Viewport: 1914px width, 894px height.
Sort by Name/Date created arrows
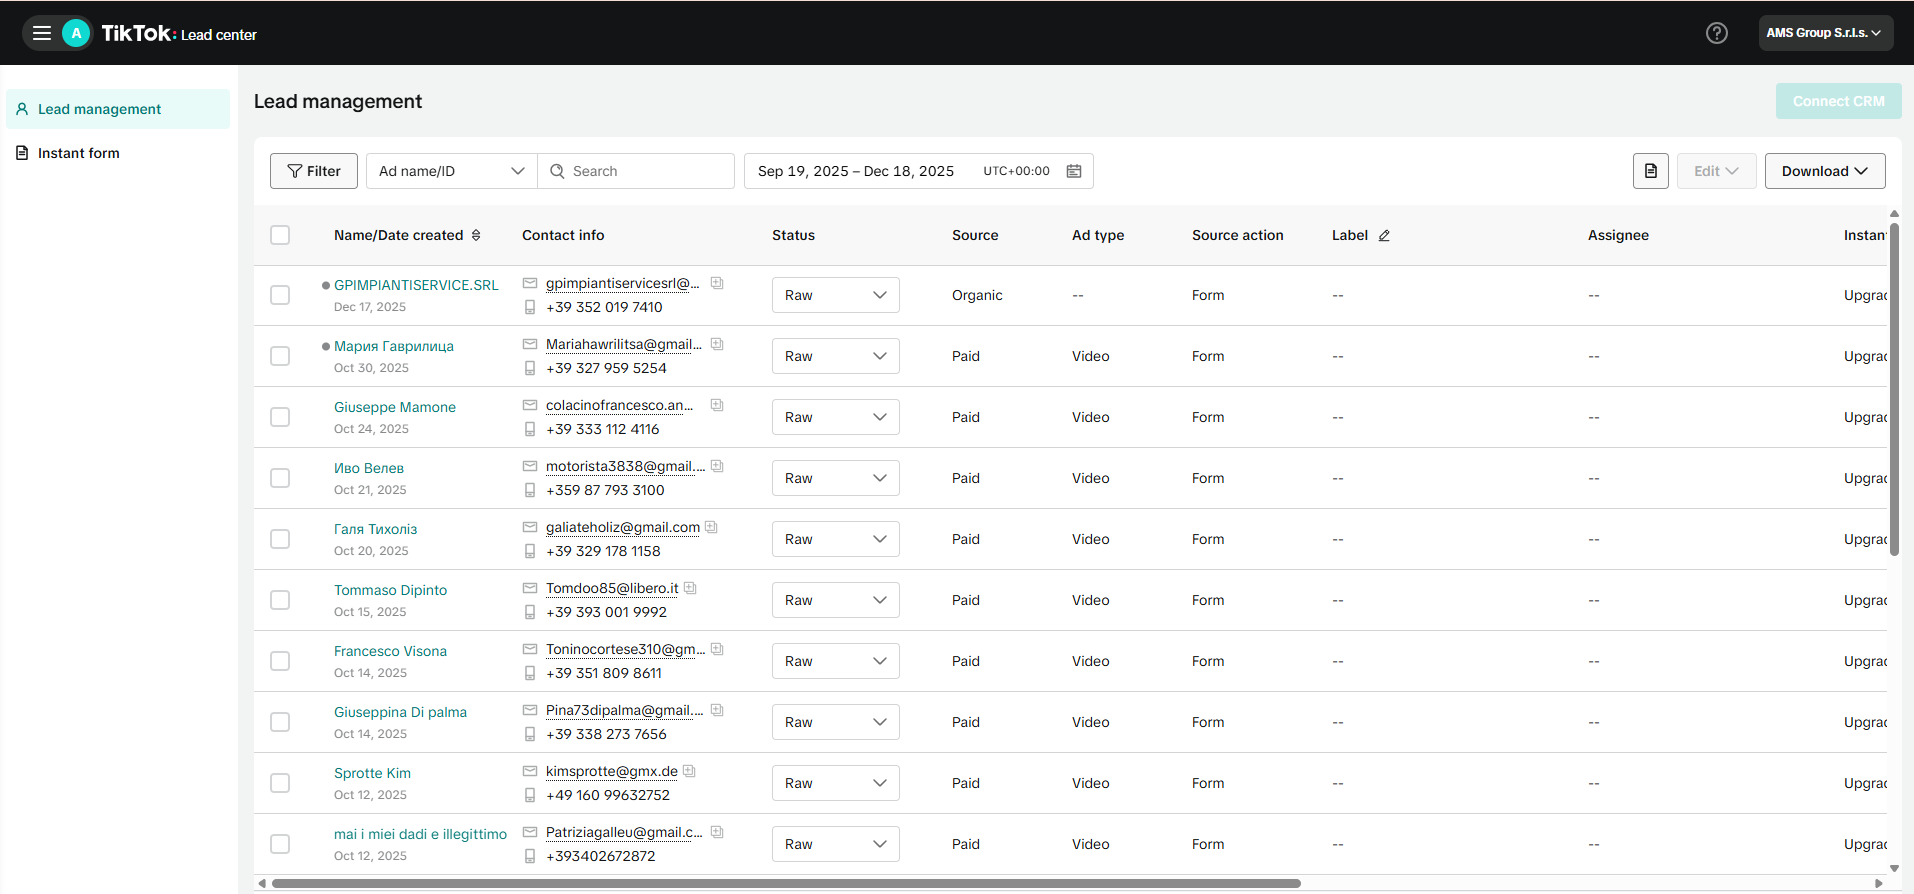click(476, 235)
